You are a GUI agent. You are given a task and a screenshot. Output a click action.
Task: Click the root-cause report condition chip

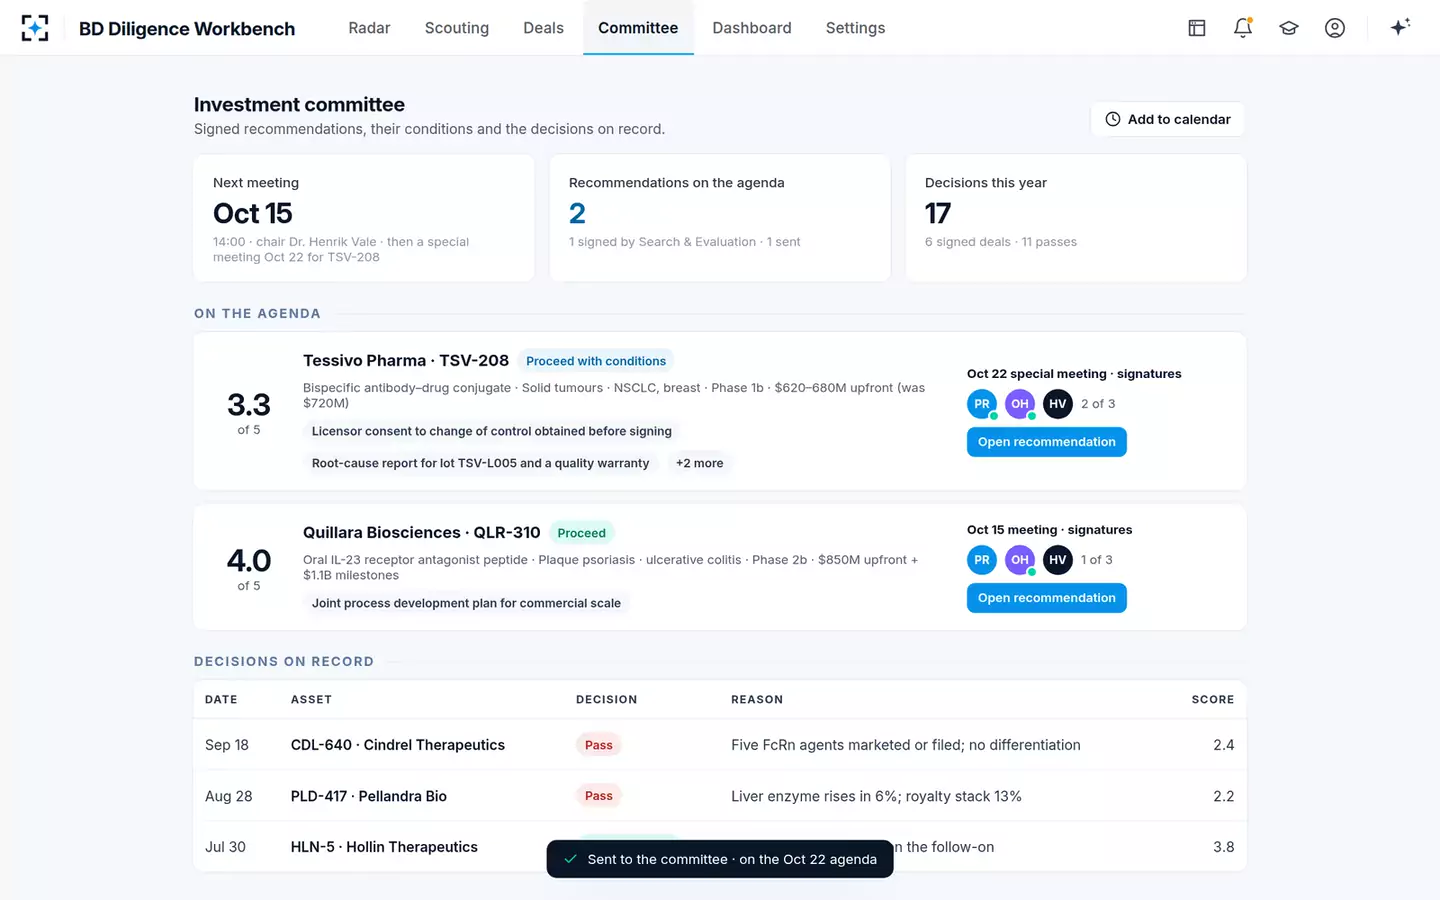coord(480,463)
